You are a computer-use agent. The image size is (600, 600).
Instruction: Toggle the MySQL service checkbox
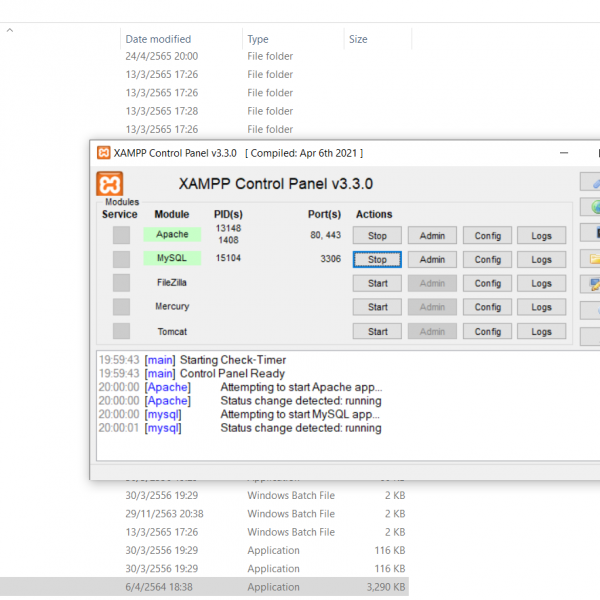point(121,259)
